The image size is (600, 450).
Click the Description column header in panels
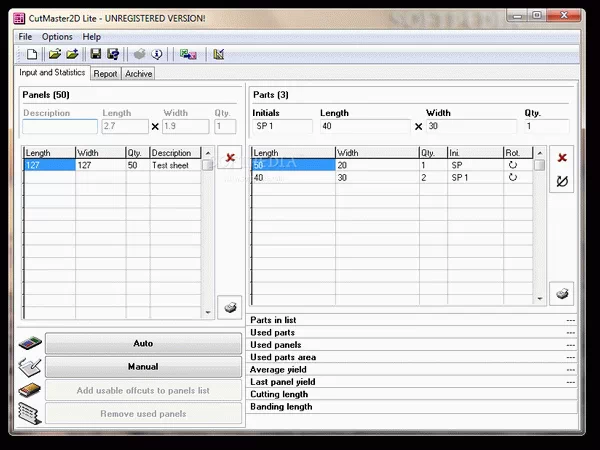pyautogui.click(x=175, y=153)
